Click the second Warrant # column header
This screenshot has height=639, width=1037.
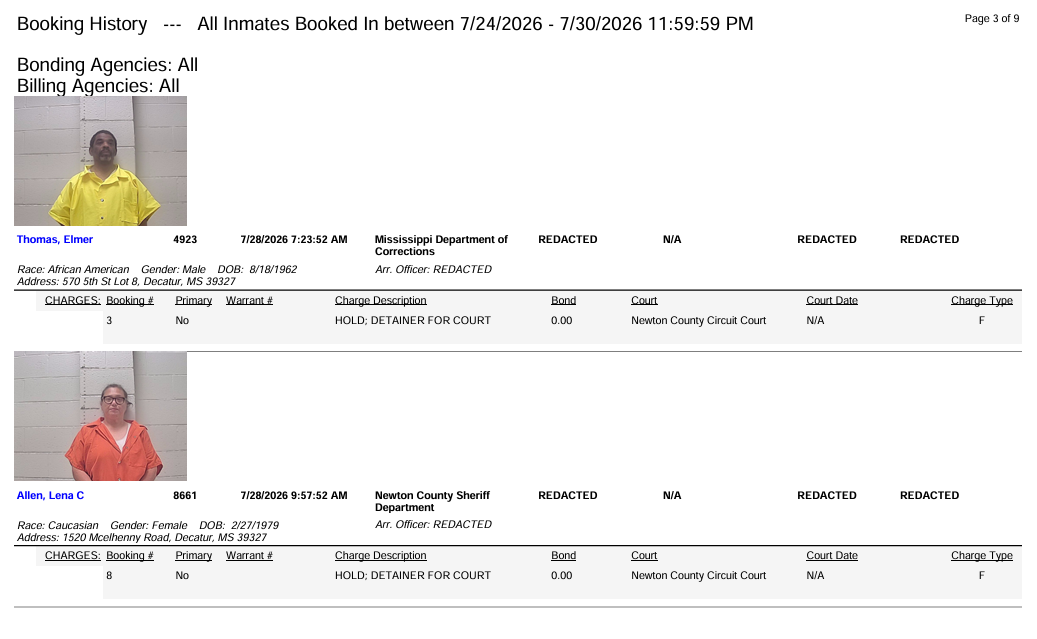pos(249,556)
